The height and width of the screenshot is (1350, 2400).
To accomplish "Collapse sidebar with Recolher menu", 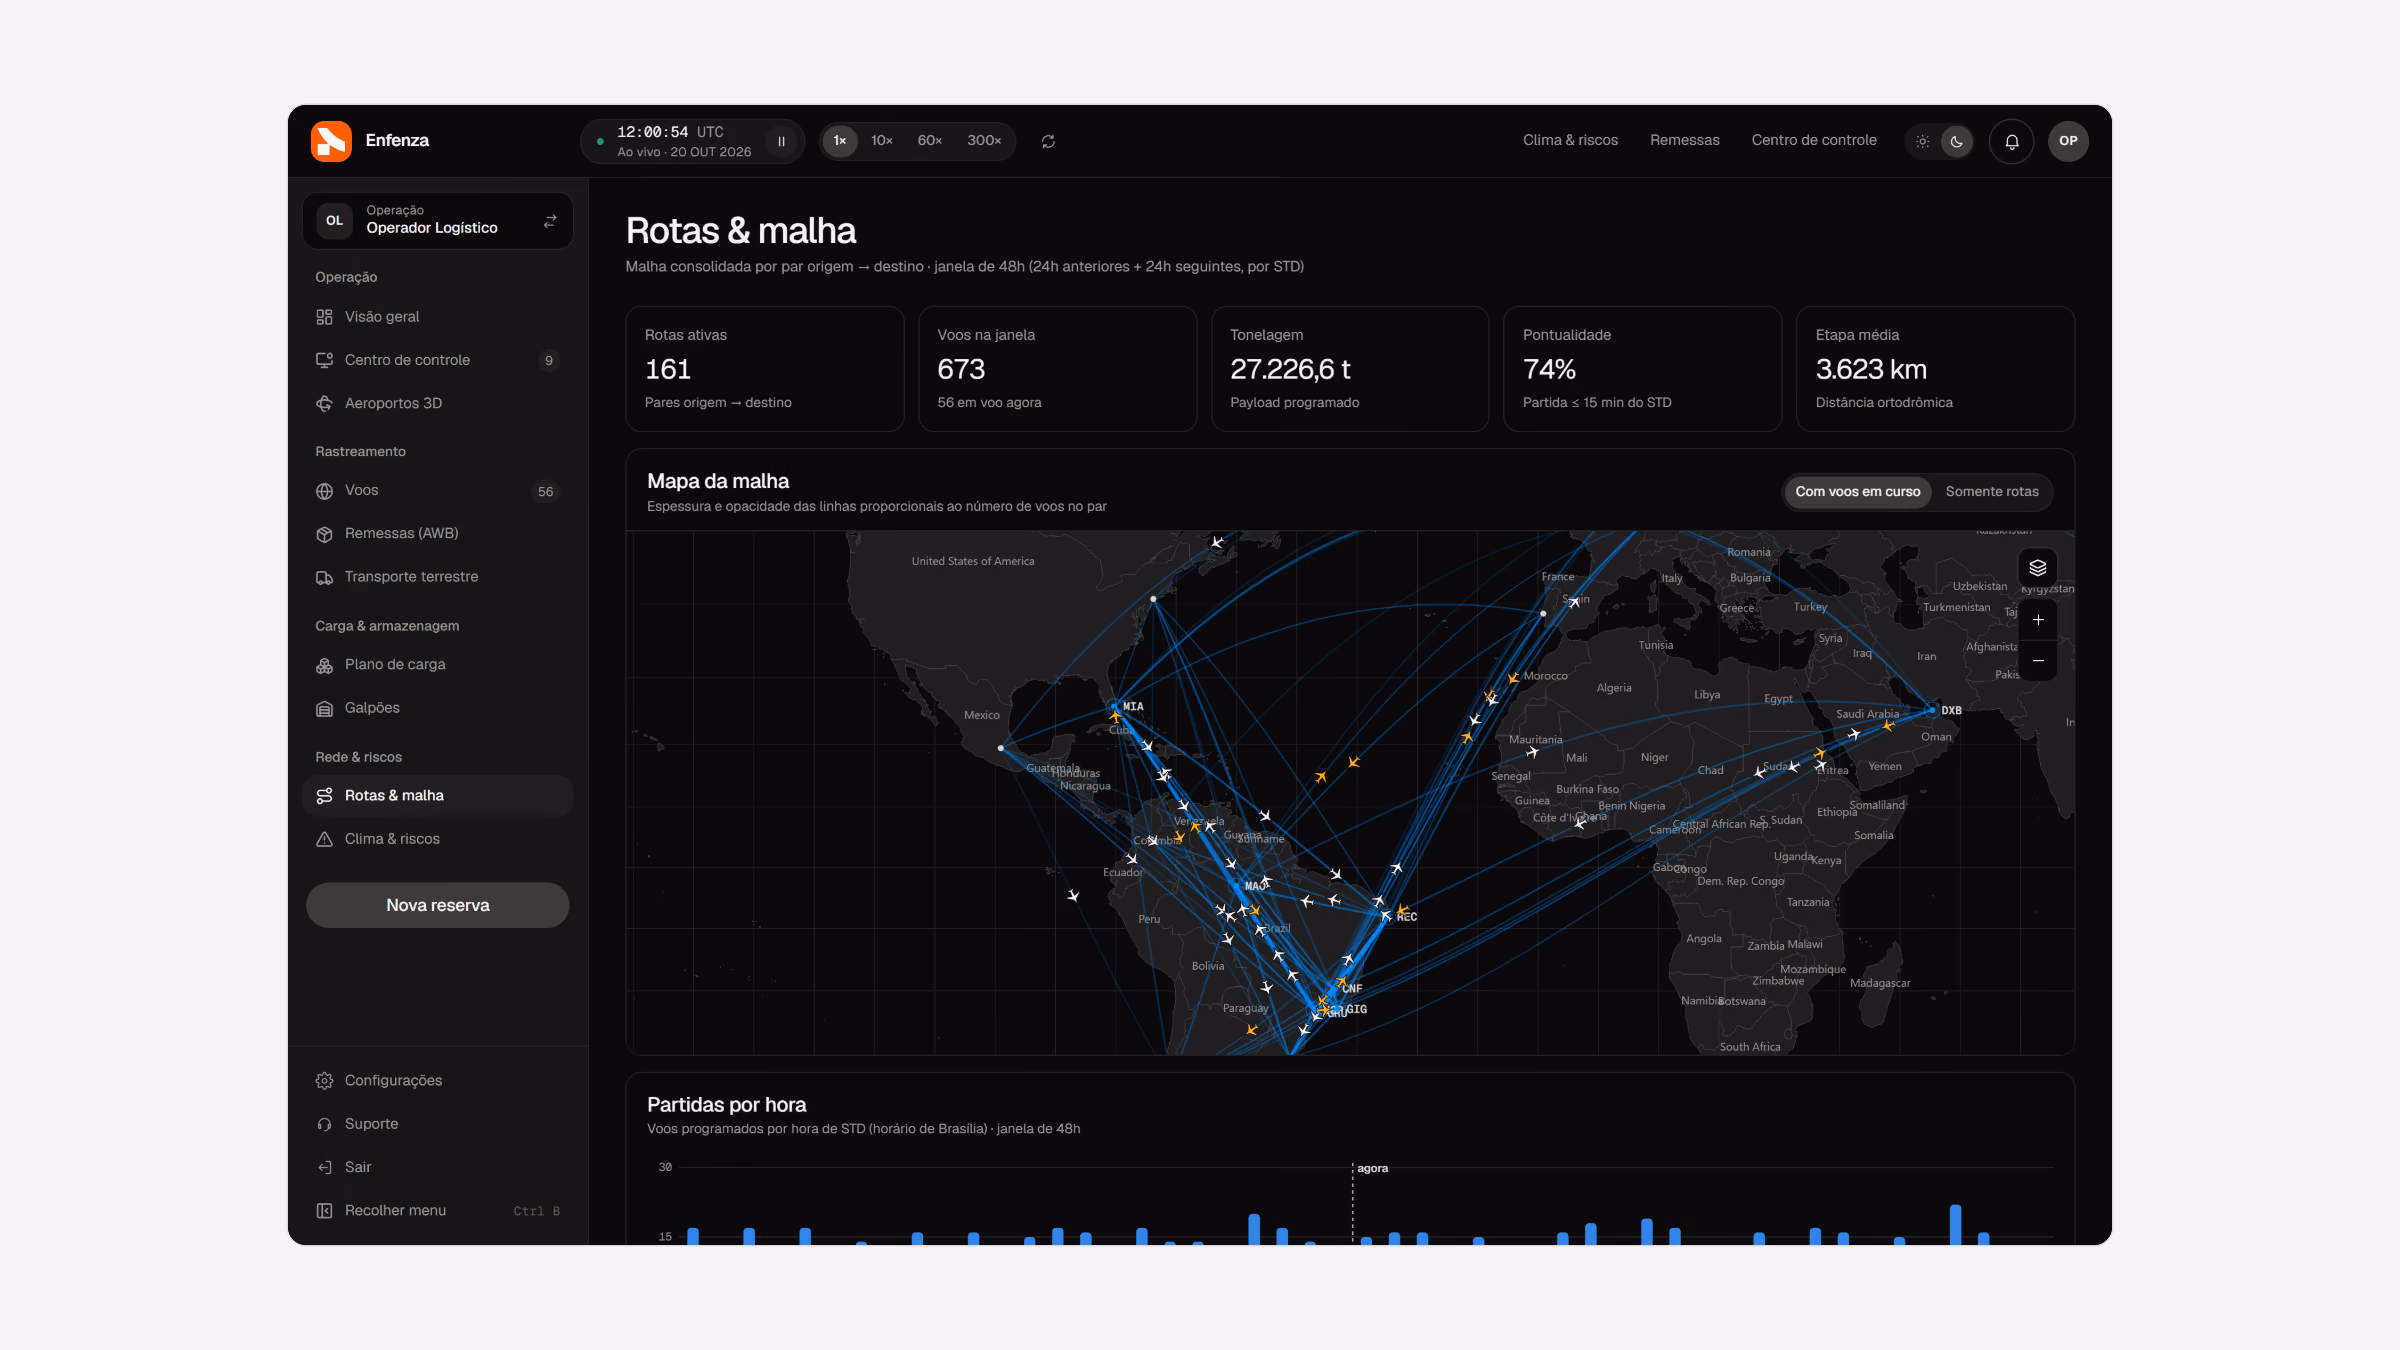I will coord(437,1211).
